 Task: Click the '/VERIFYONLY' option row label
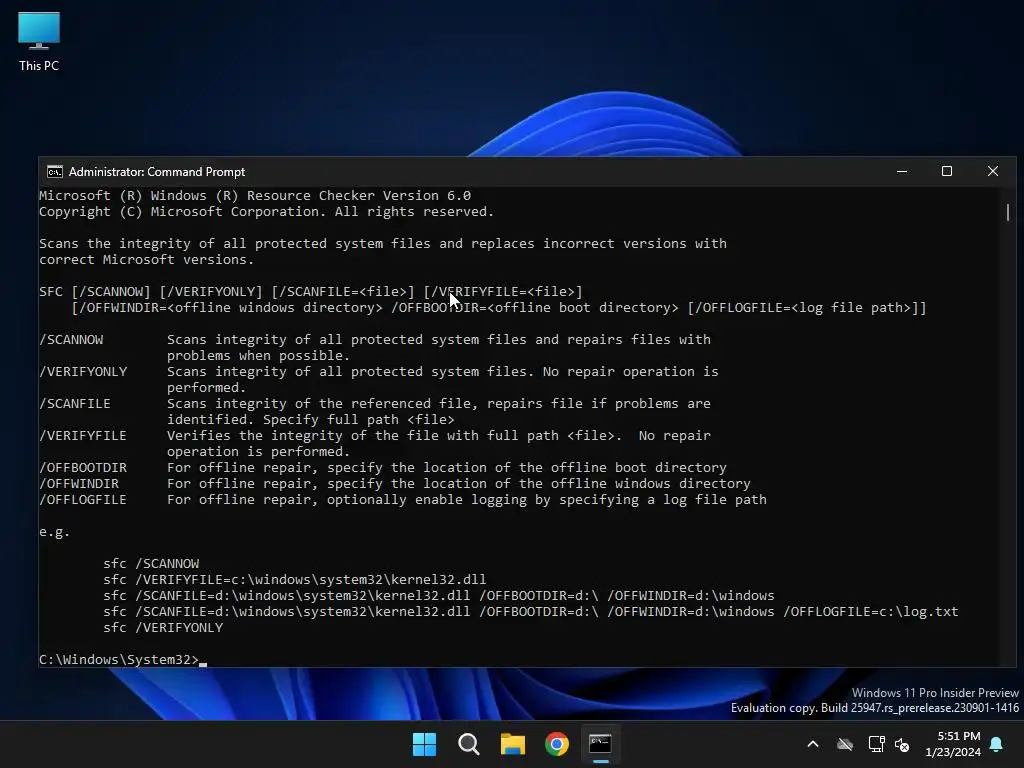click(x=83, y=372)
